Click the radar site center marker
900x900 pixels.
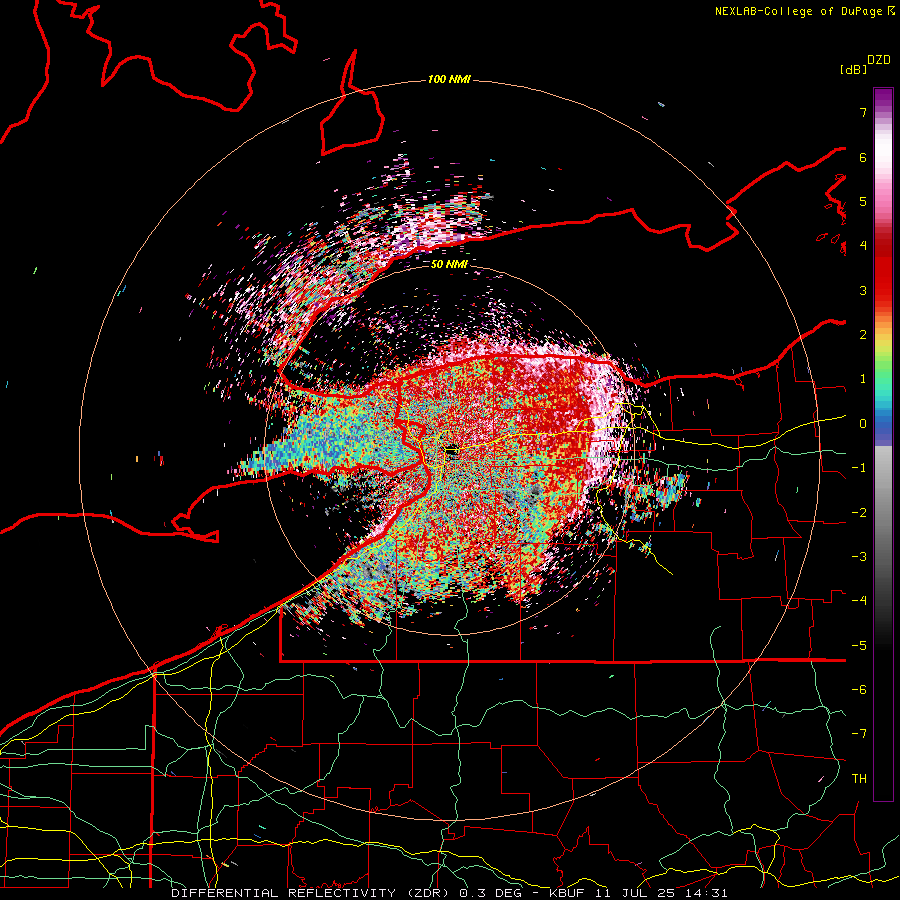point(451,452)
